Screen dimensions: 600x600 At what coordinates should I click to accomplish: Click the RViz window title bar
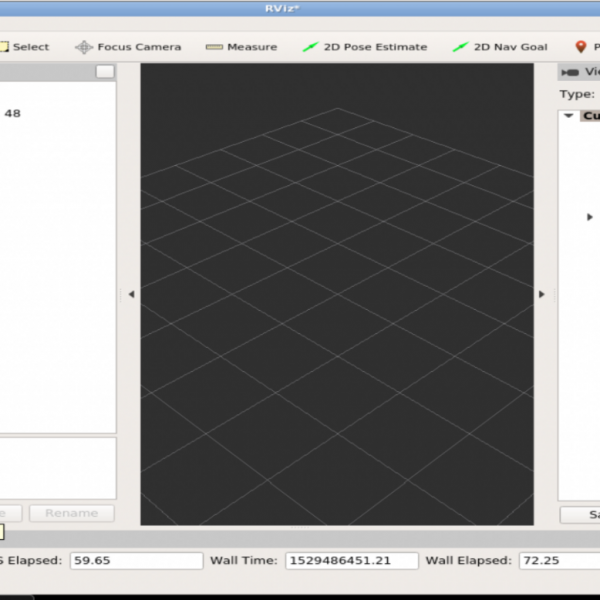pos(300,8)
